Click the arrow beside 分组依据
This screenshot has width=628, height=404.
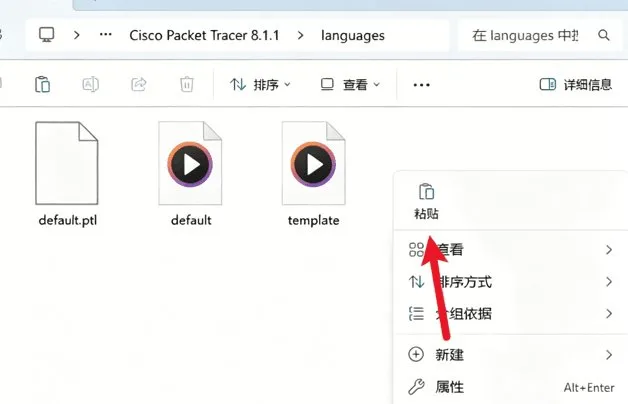(609, 314)
